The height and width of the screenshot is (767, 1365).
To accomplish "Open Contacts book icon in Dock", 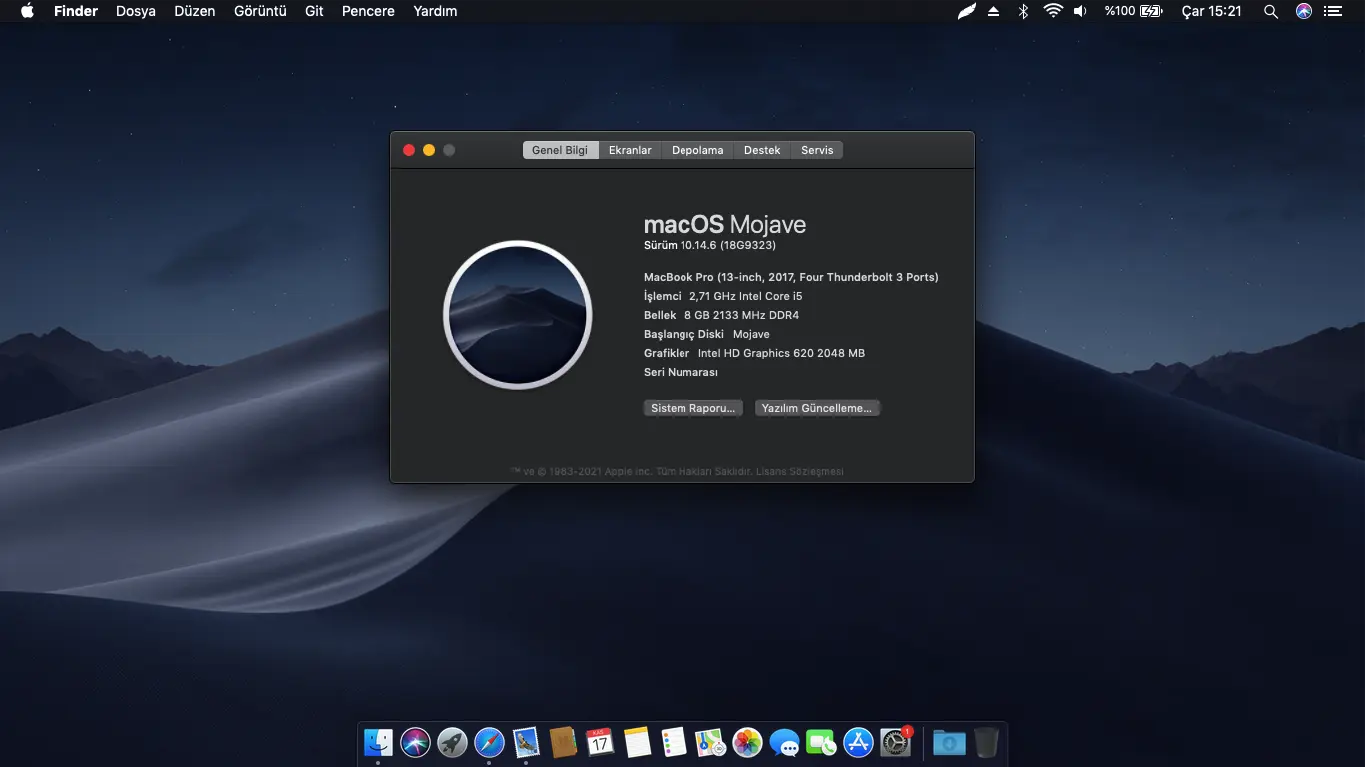I will (563, 742).
